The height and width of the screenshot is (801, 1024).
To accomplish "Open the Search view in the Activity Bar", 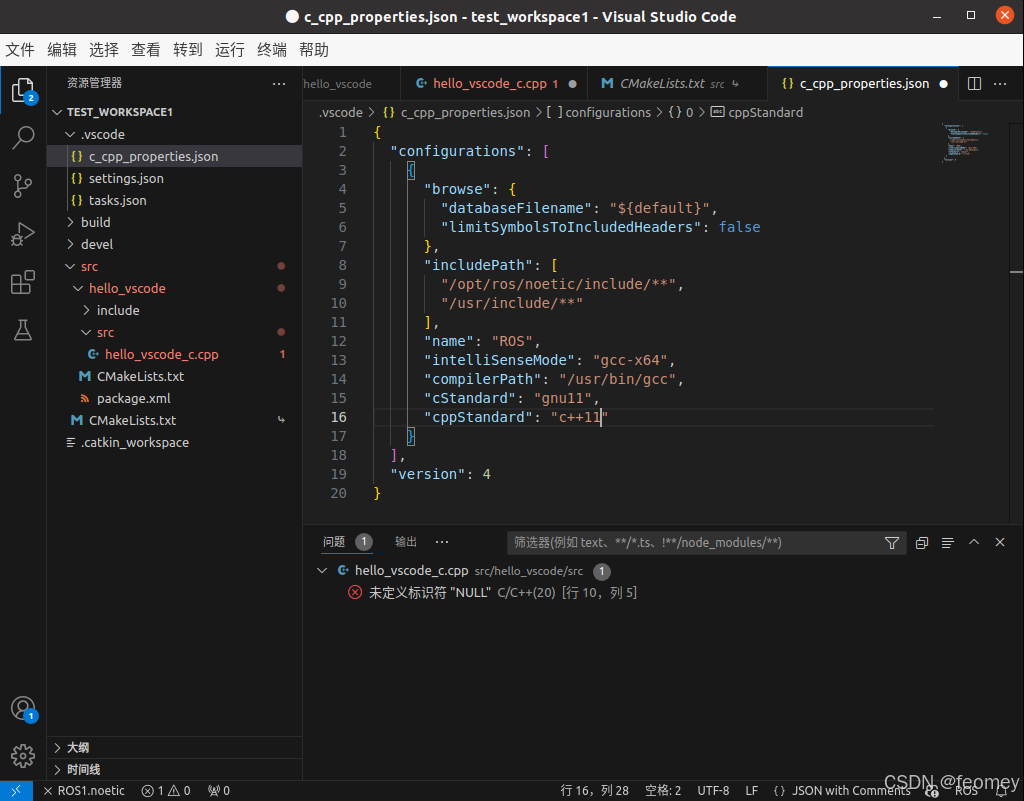I will click(x=23, y=138).
